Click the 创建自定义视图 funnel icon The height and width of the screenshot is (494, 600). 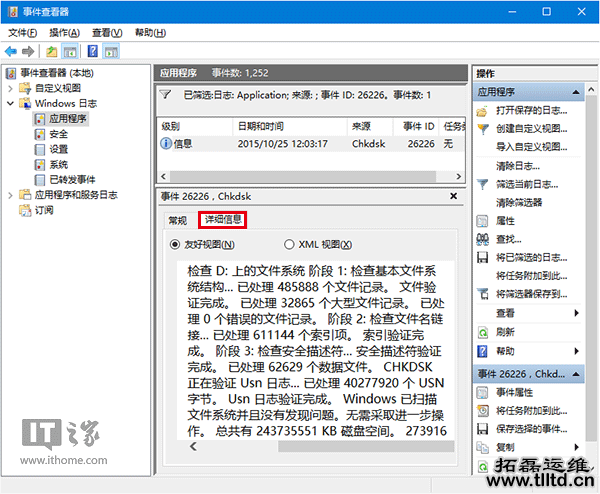click(x=483, y=129)
